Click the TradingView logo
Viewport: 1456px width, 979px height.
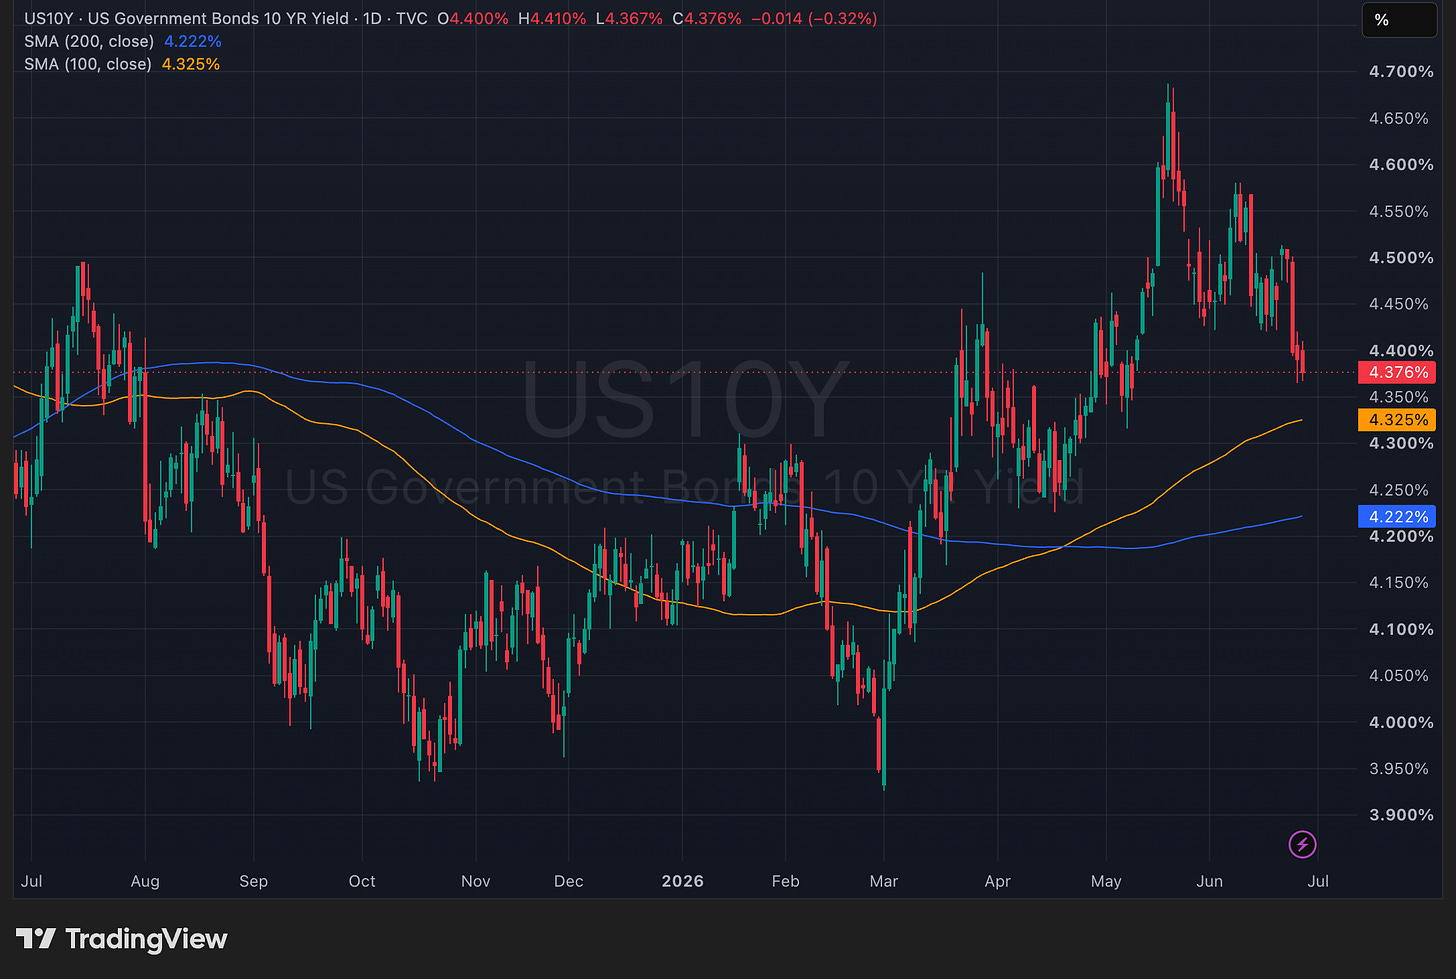pos(122,939)
